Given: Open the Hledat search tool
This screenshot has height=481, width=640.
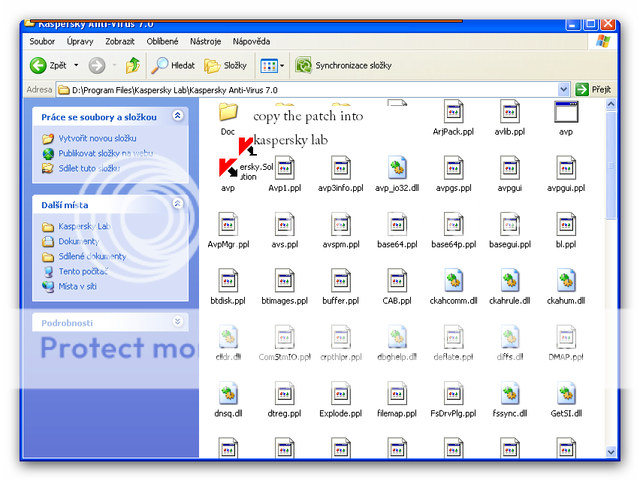Looking at the screenshot, I should tap(173, 65).
